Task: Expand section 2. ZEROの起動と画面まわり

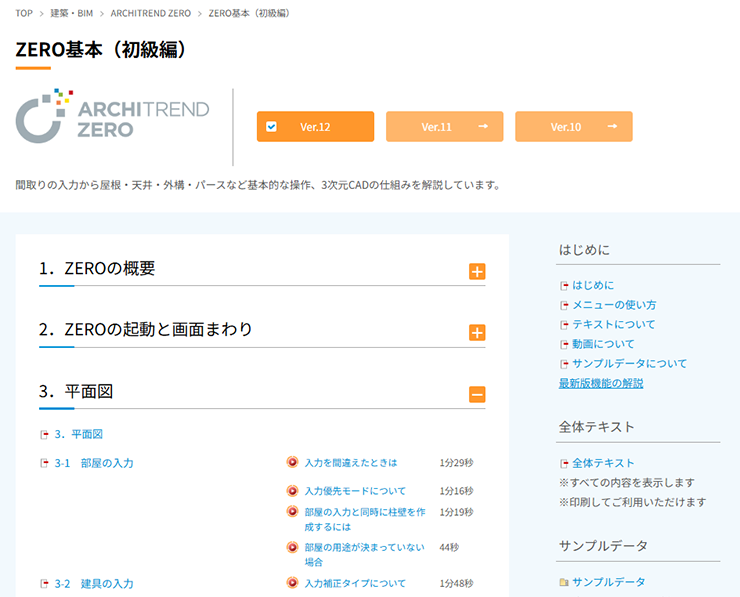Action: click(477, 333)
